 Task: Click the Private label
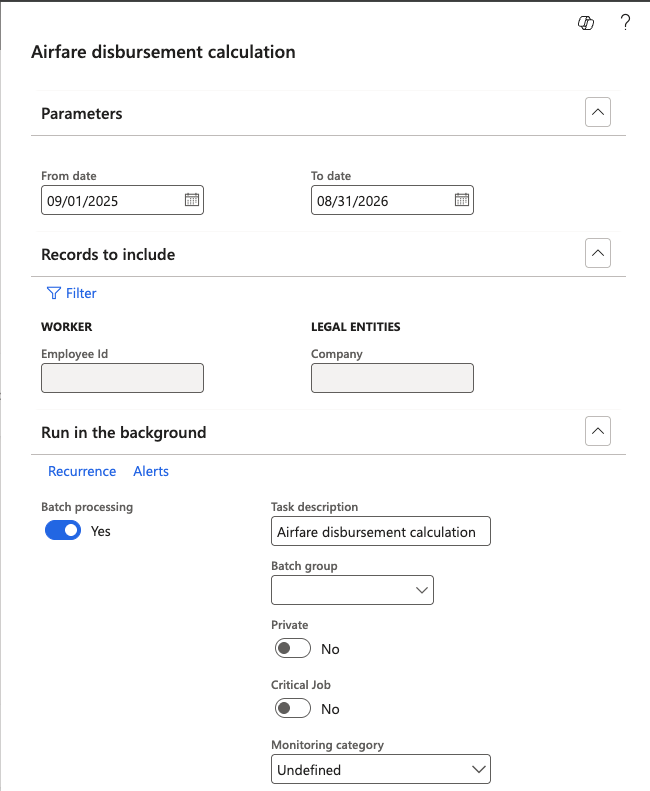290,625
